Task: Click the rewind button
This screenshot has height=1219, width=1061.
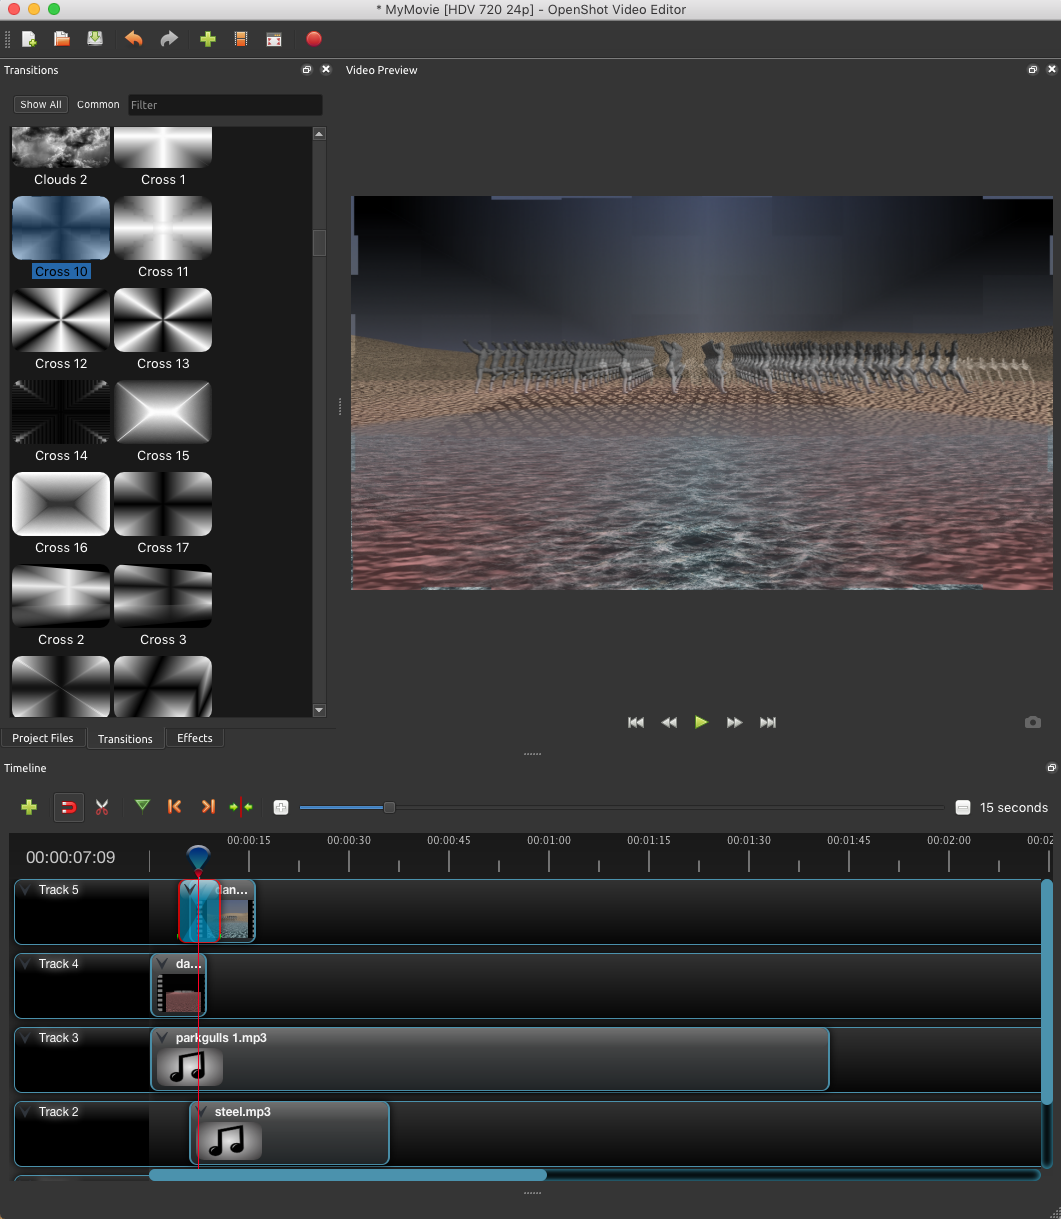Action: [669, 722]
